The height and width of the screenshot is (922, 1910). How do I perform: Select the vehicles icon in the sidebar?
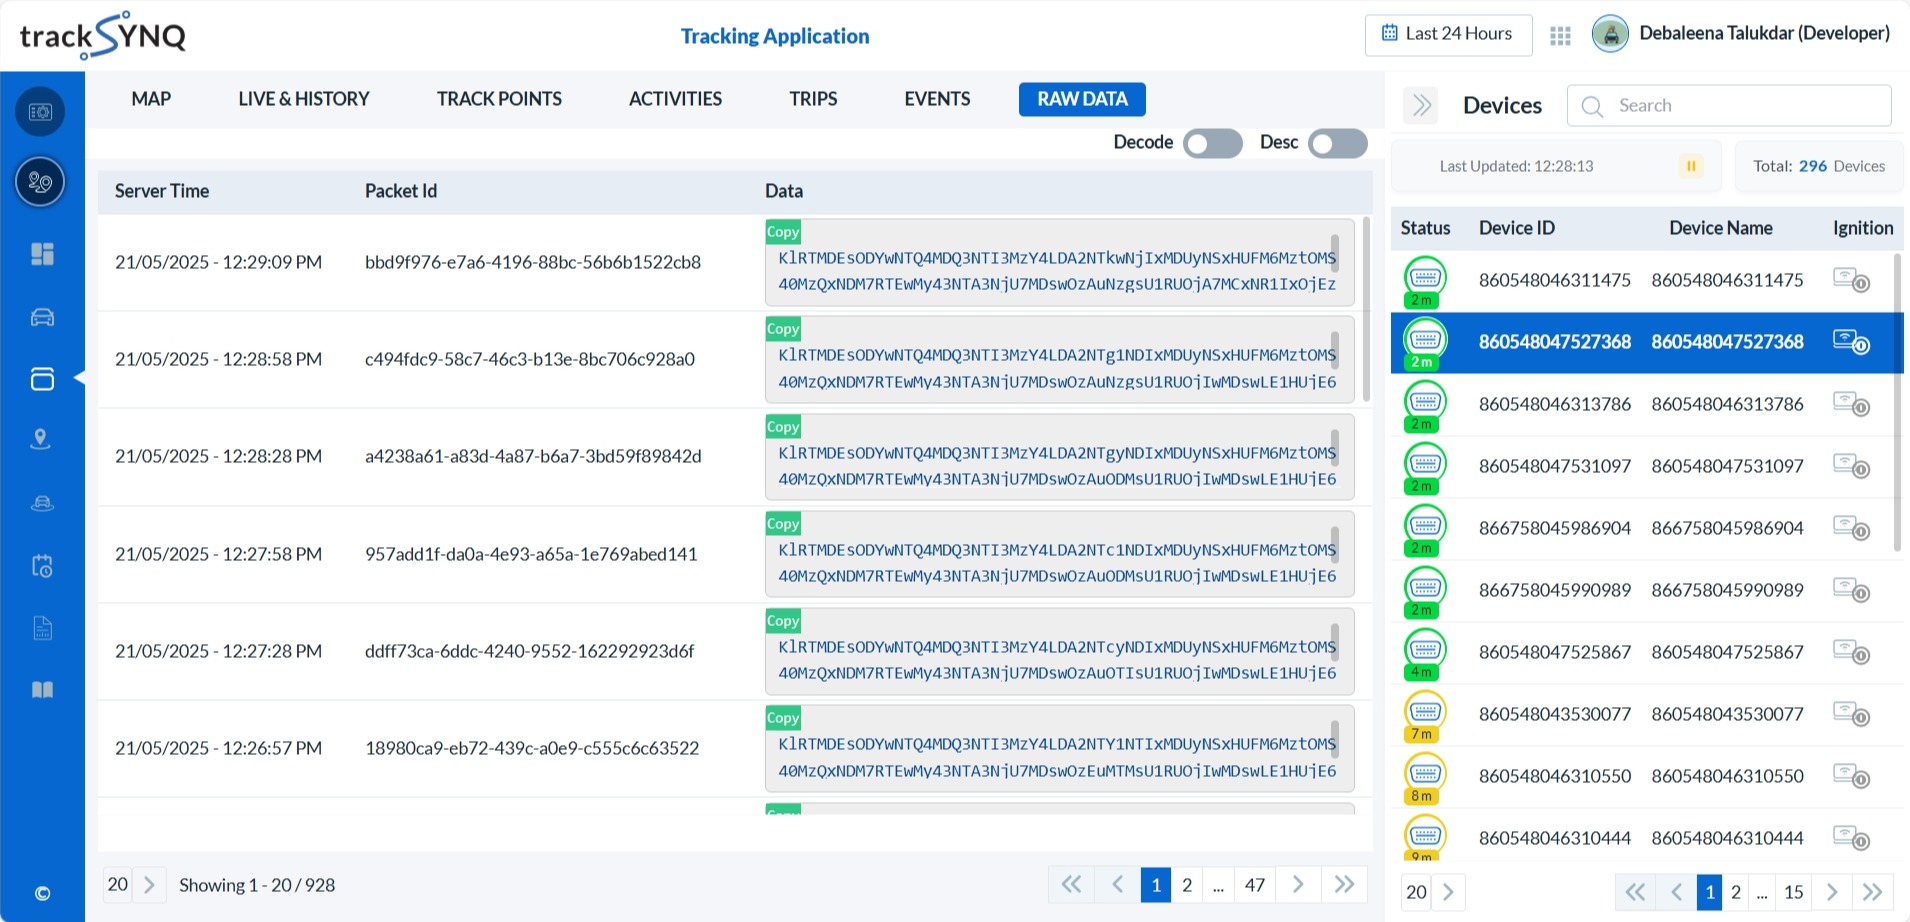click(41, 317)
